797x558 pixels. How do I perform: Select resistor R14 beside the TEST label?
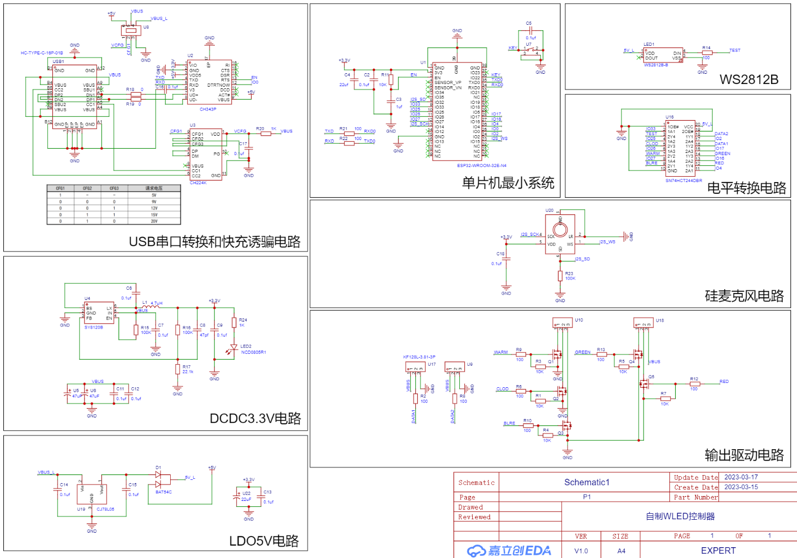707,52
